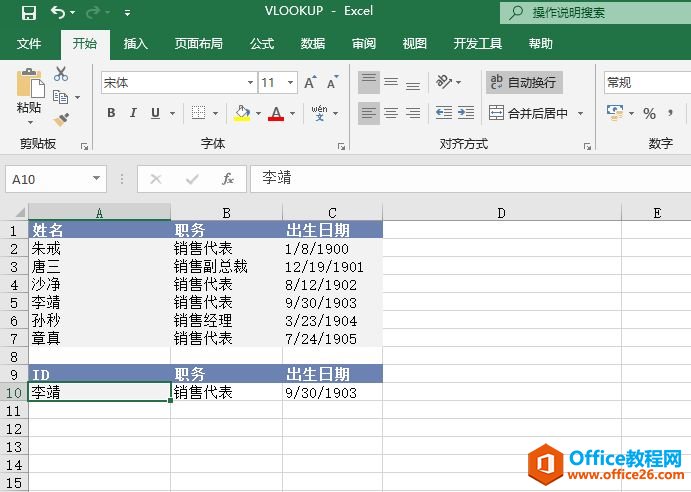Click the Select All corner triangle

click(19, 212)
